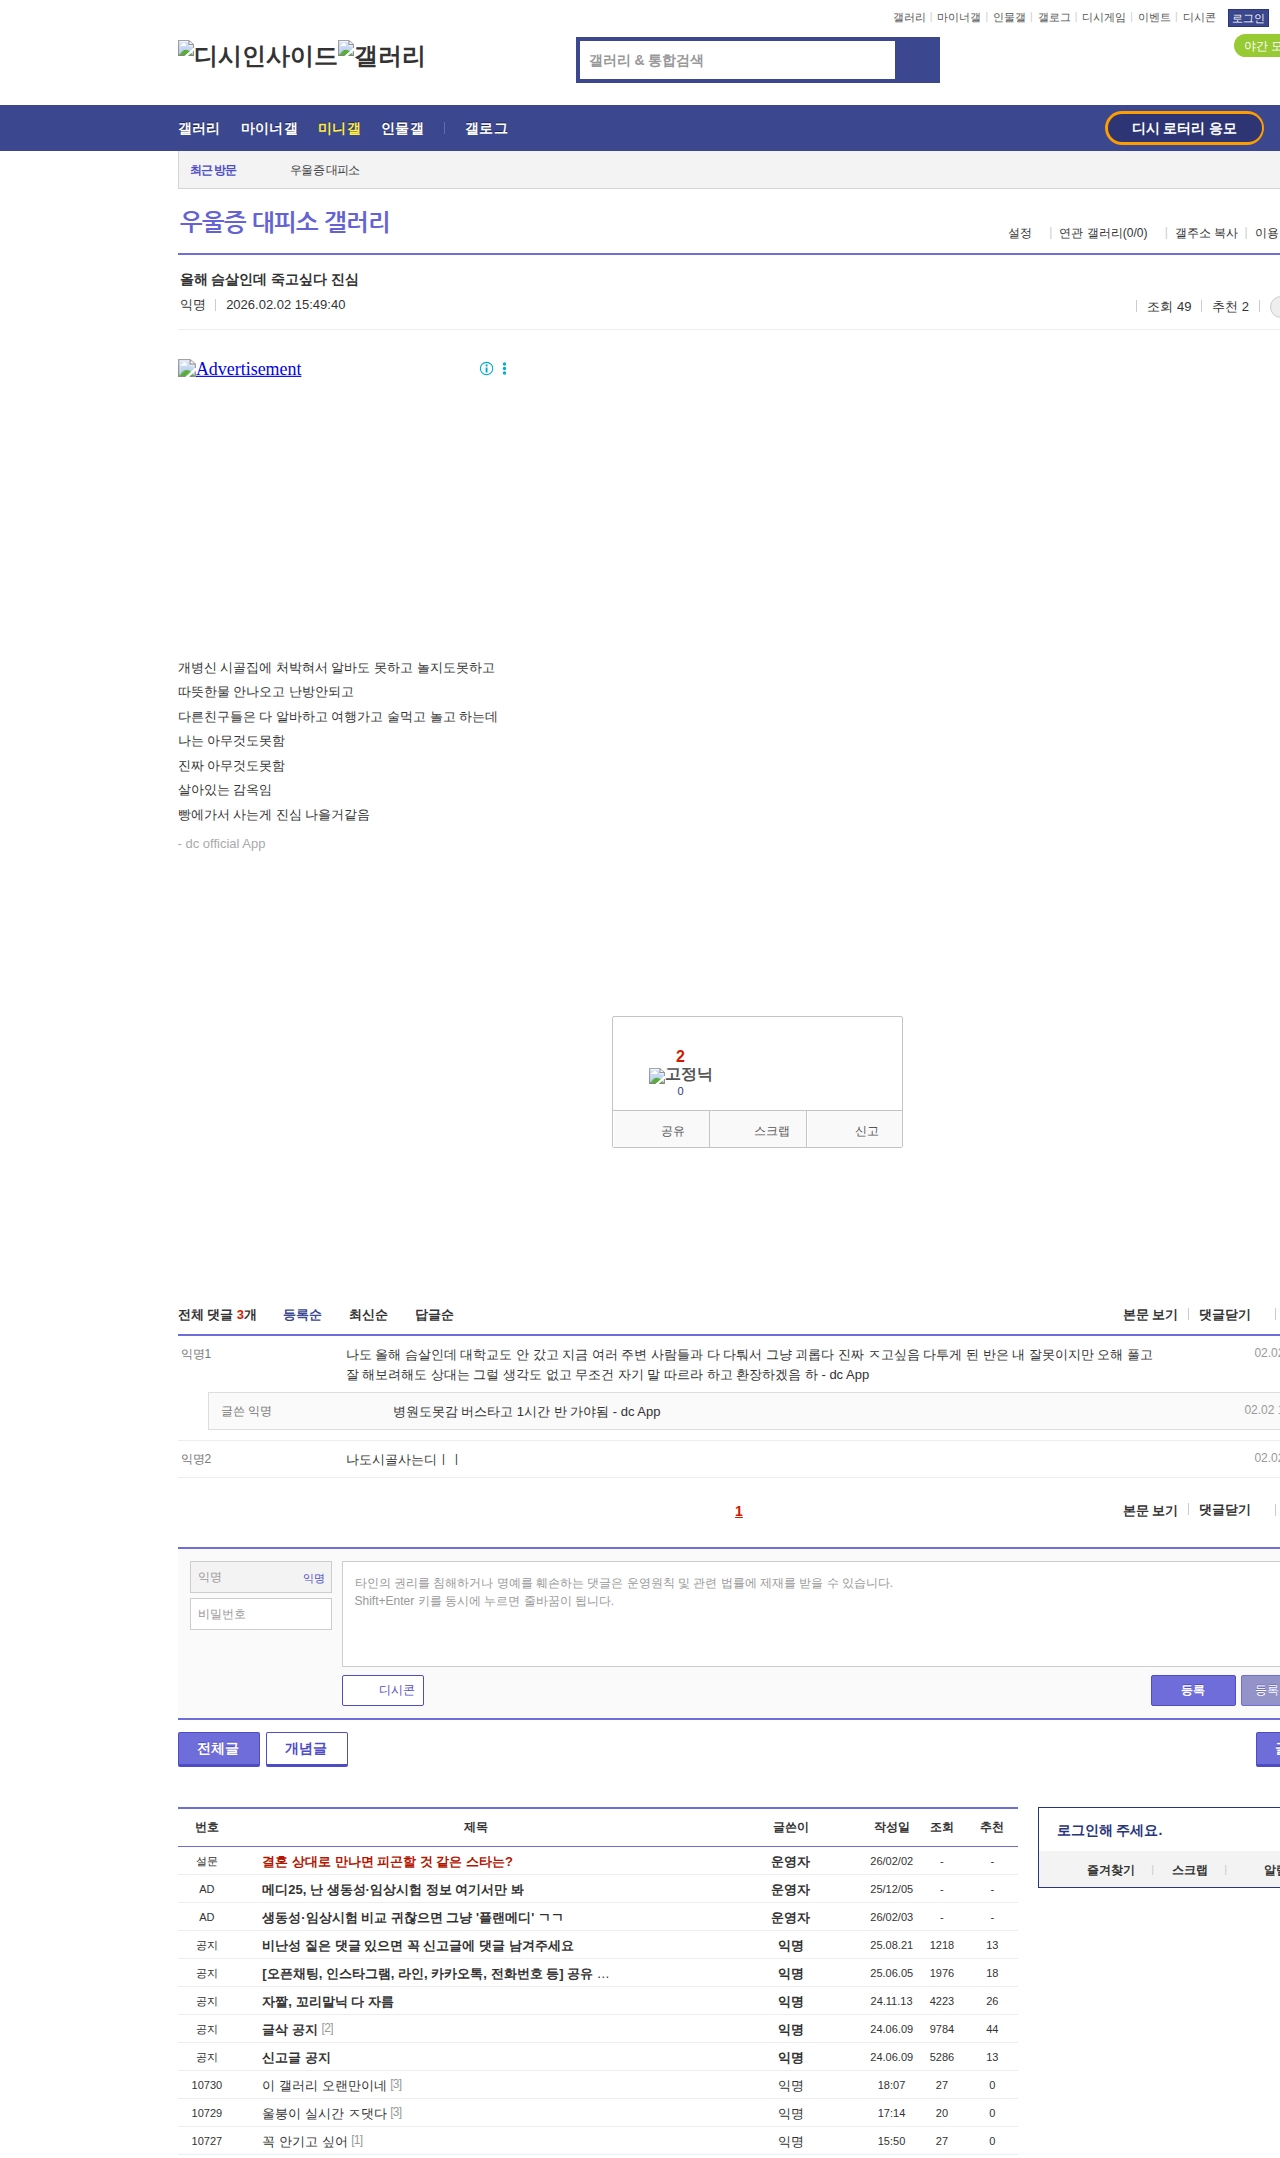Viewport: 1280px width, 2158px height.
Task: Click comment author 익명1
Action: pos(196,1354)
